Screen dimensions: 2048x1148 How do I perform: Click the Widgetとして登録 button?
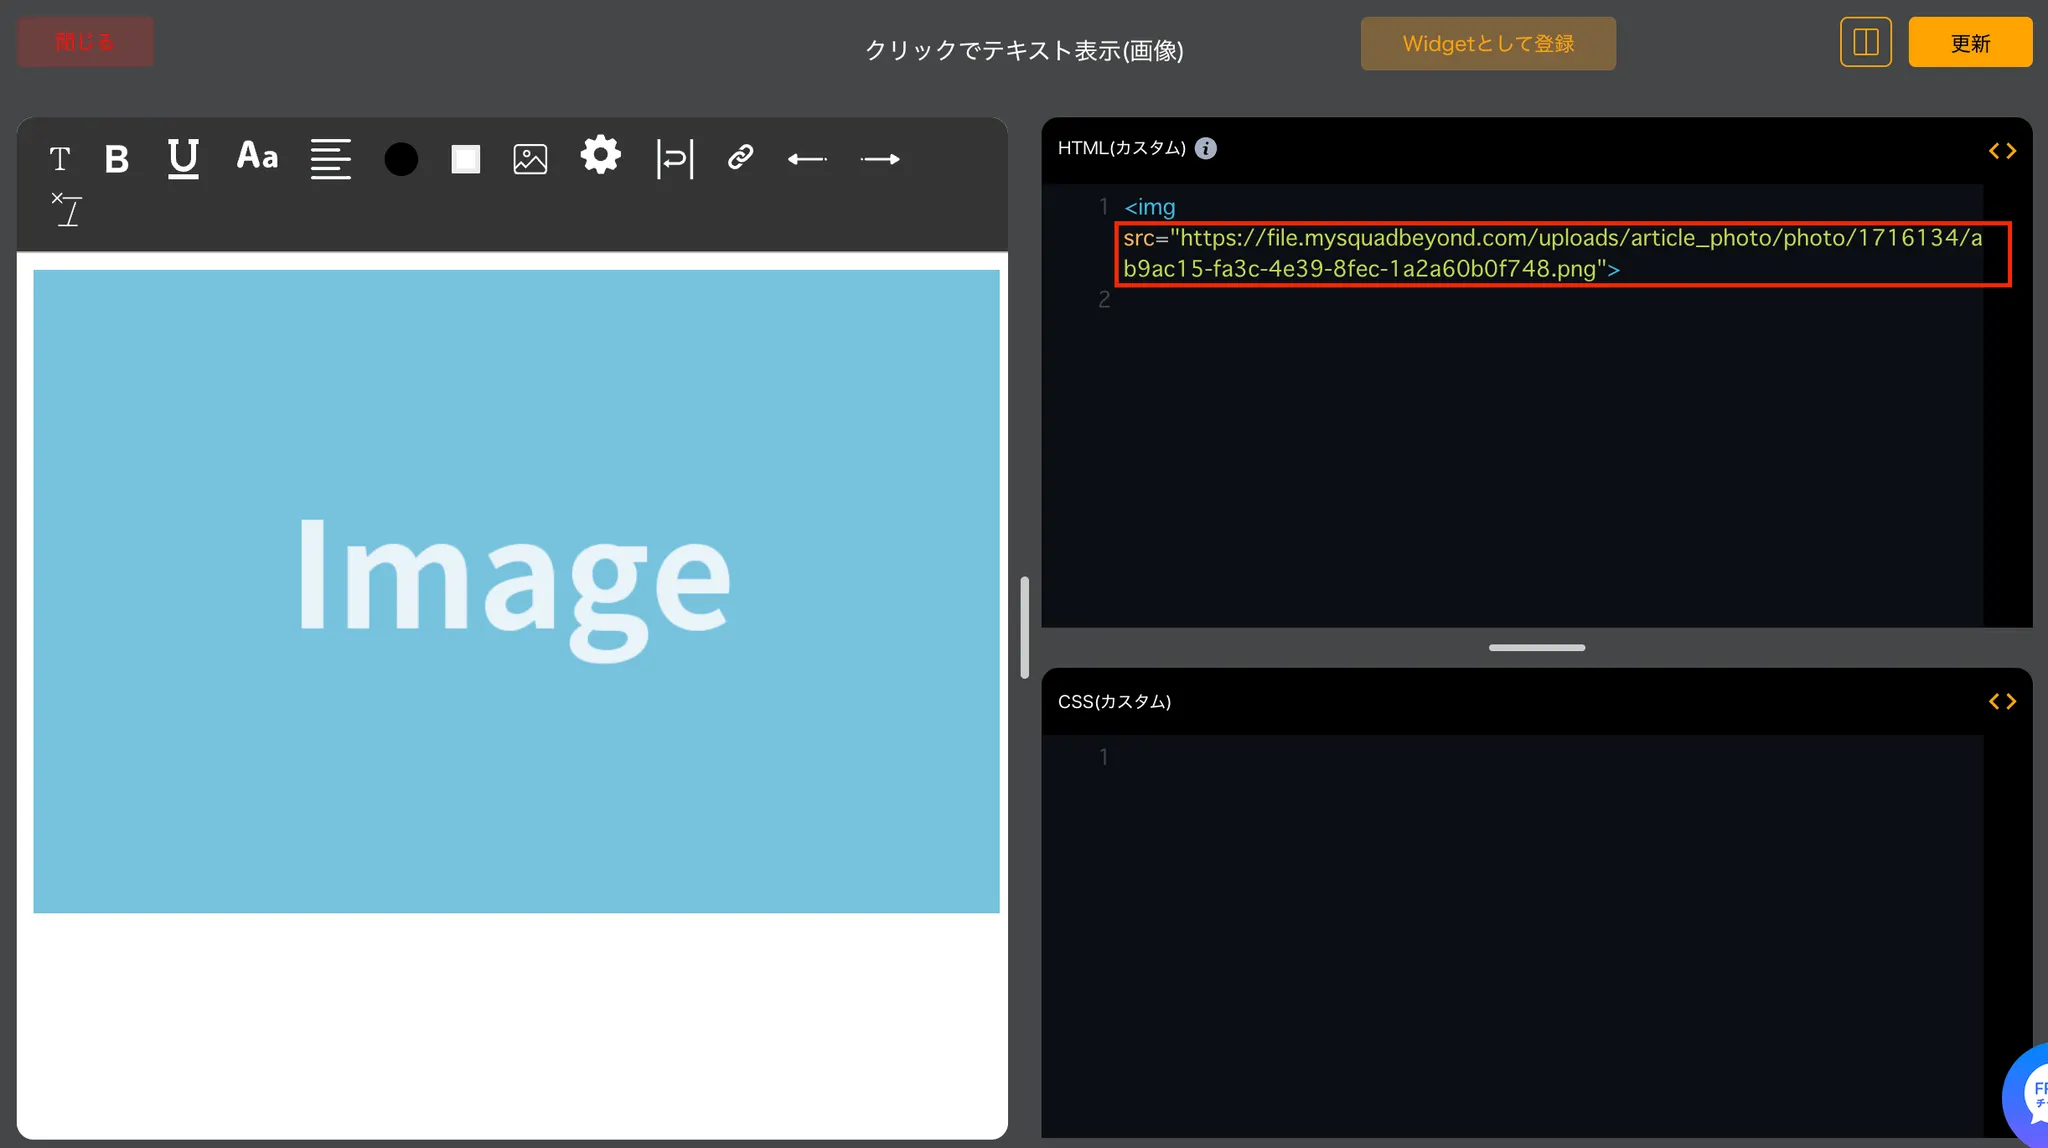click(x=1487, y=43)
